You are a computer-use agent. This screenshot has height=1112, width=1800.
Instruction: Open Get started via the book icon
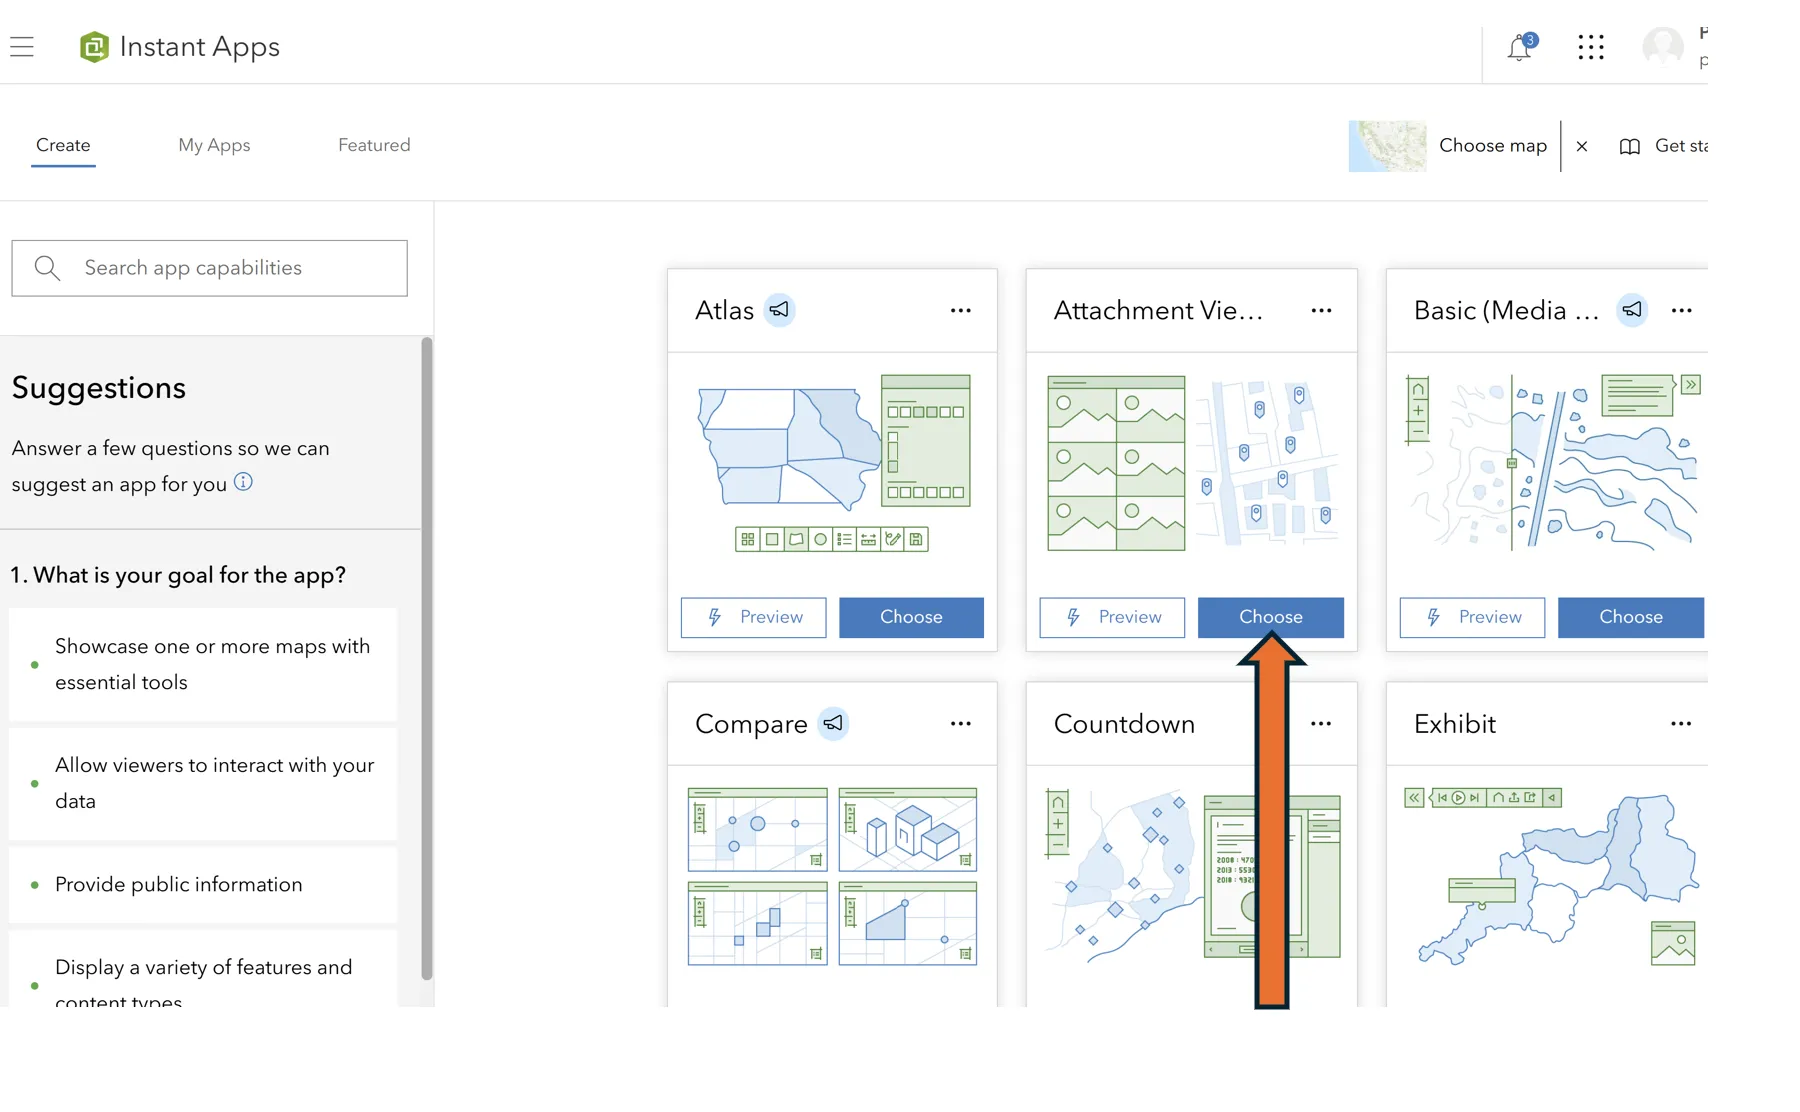[1630, 146]
